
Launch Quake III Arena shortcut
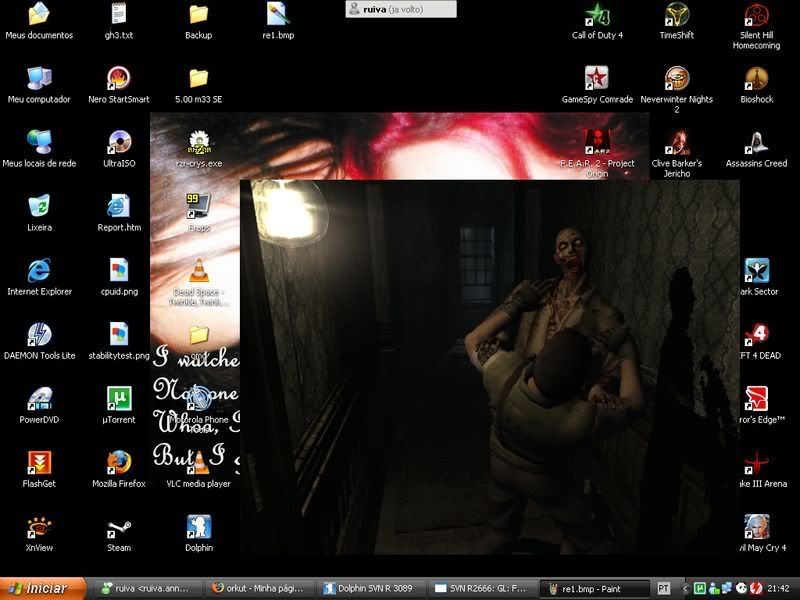757,462
